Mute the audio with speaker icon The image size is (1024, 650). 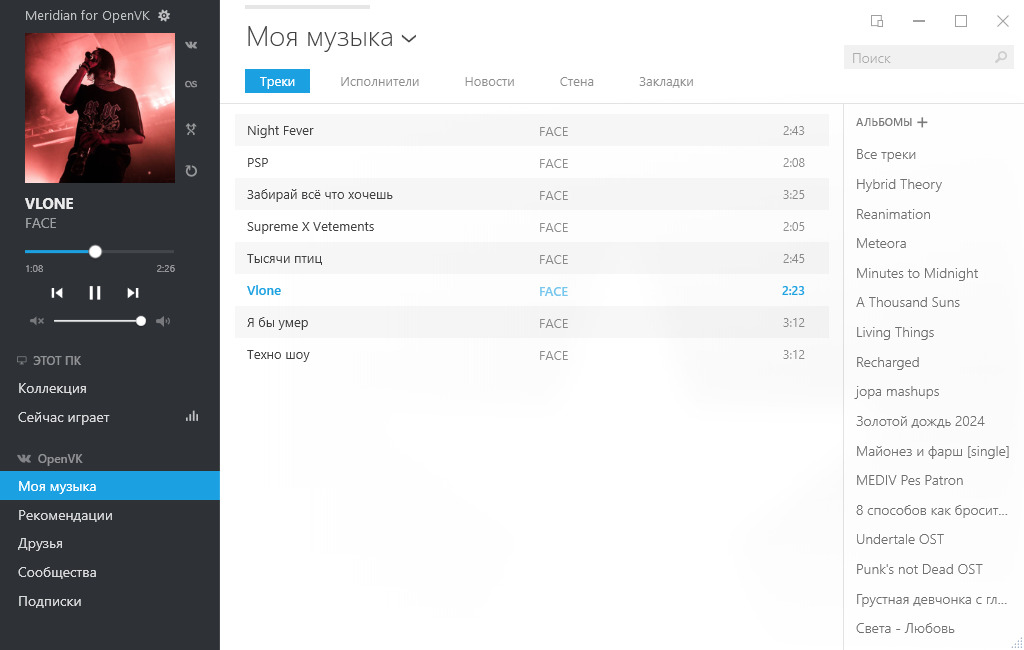(37, 321)
